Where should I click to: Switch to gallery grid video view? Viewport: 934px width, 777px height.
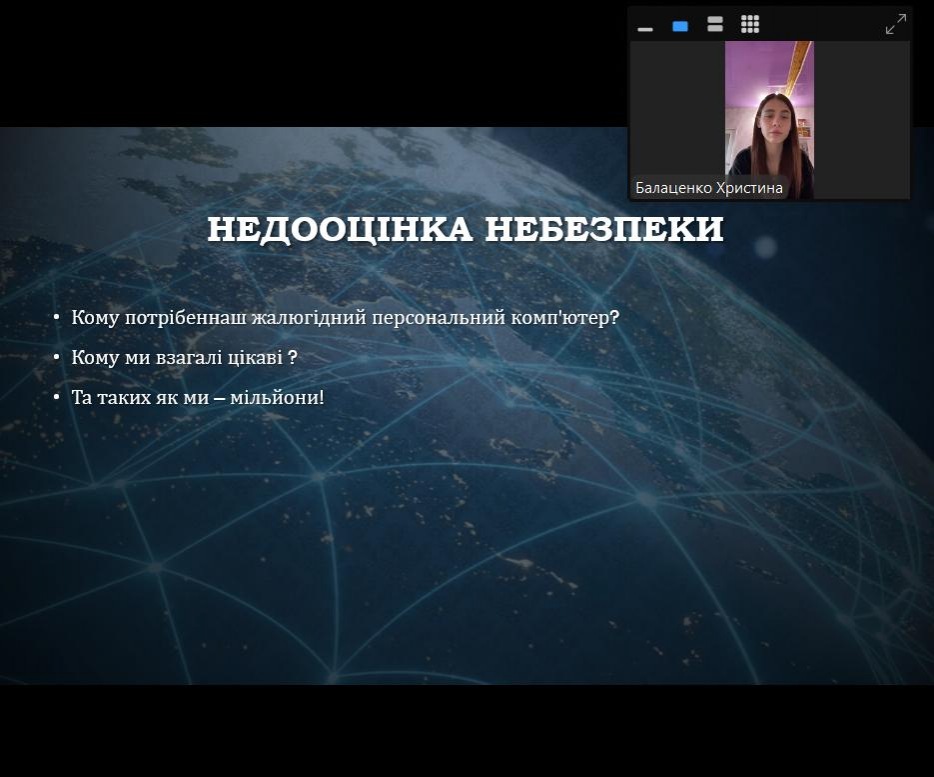click(750, 25)
